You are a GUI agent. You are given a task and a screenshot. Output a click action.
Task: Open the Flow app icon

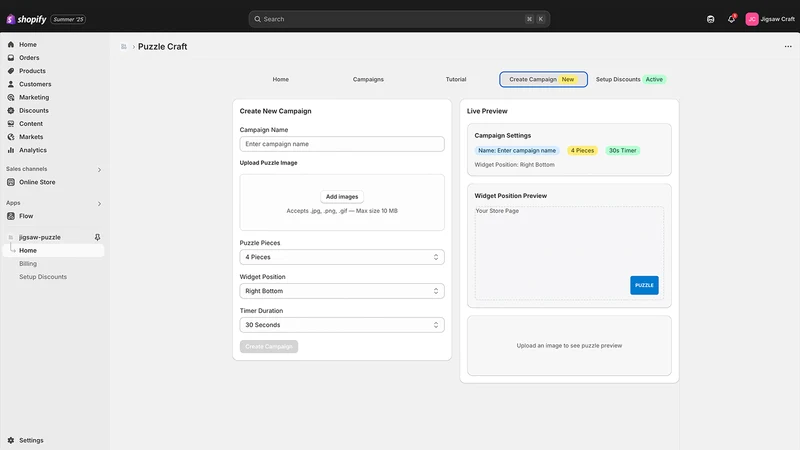[11, 216]
